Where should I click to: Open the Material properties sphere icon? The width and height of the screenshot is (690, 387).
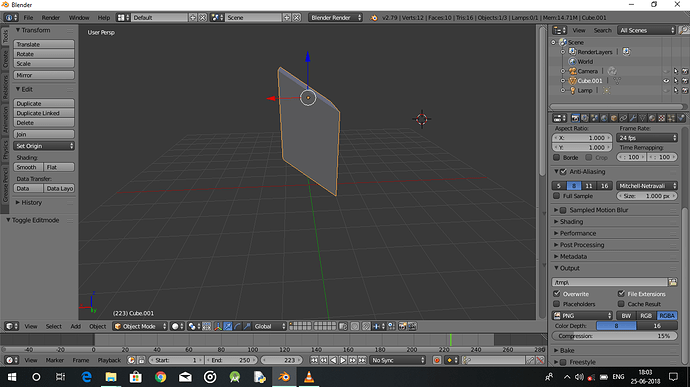tap(652, 118)
